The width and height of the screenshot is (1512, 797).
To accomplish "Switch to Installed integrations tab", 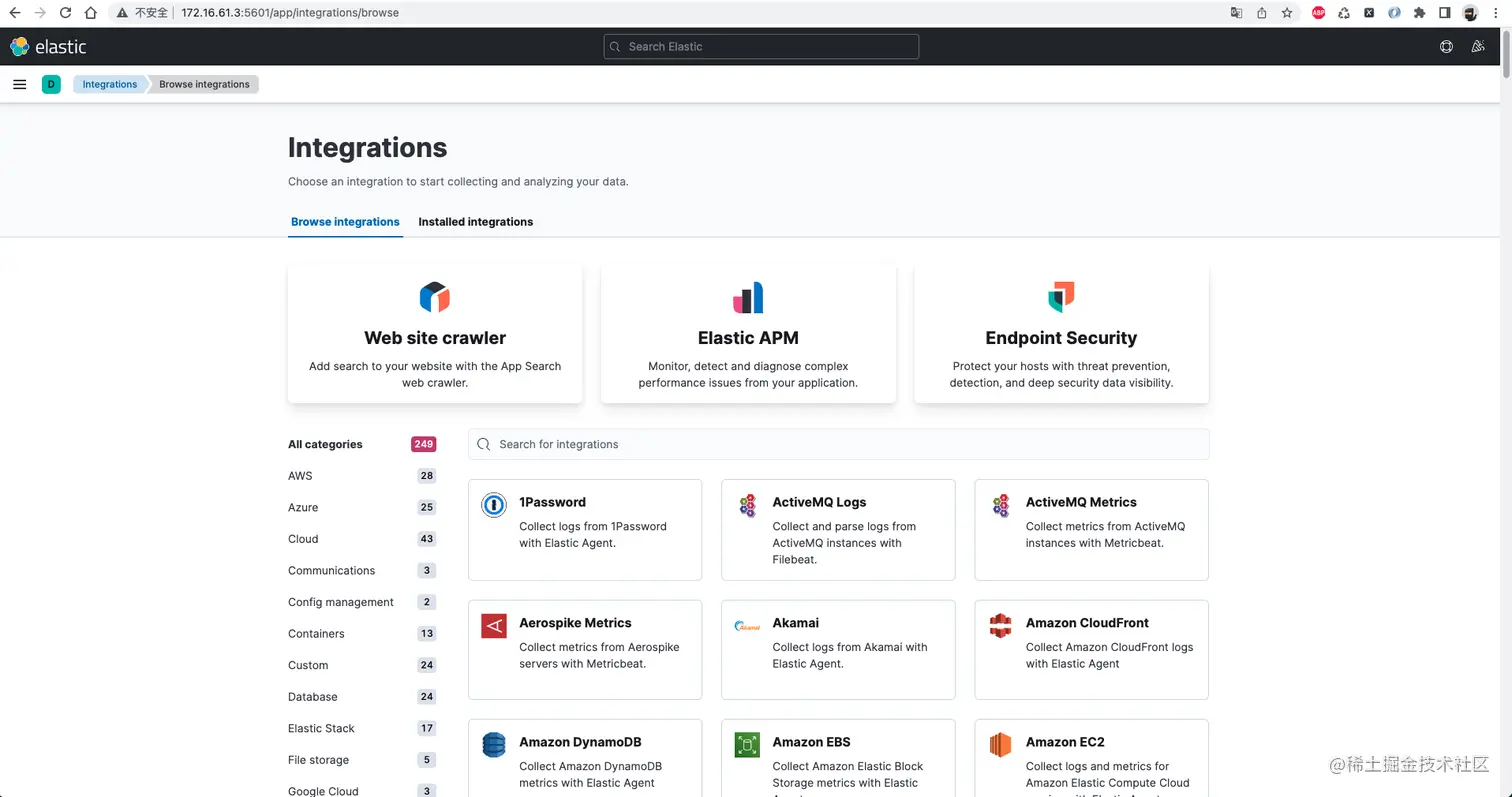I will 476,222.
